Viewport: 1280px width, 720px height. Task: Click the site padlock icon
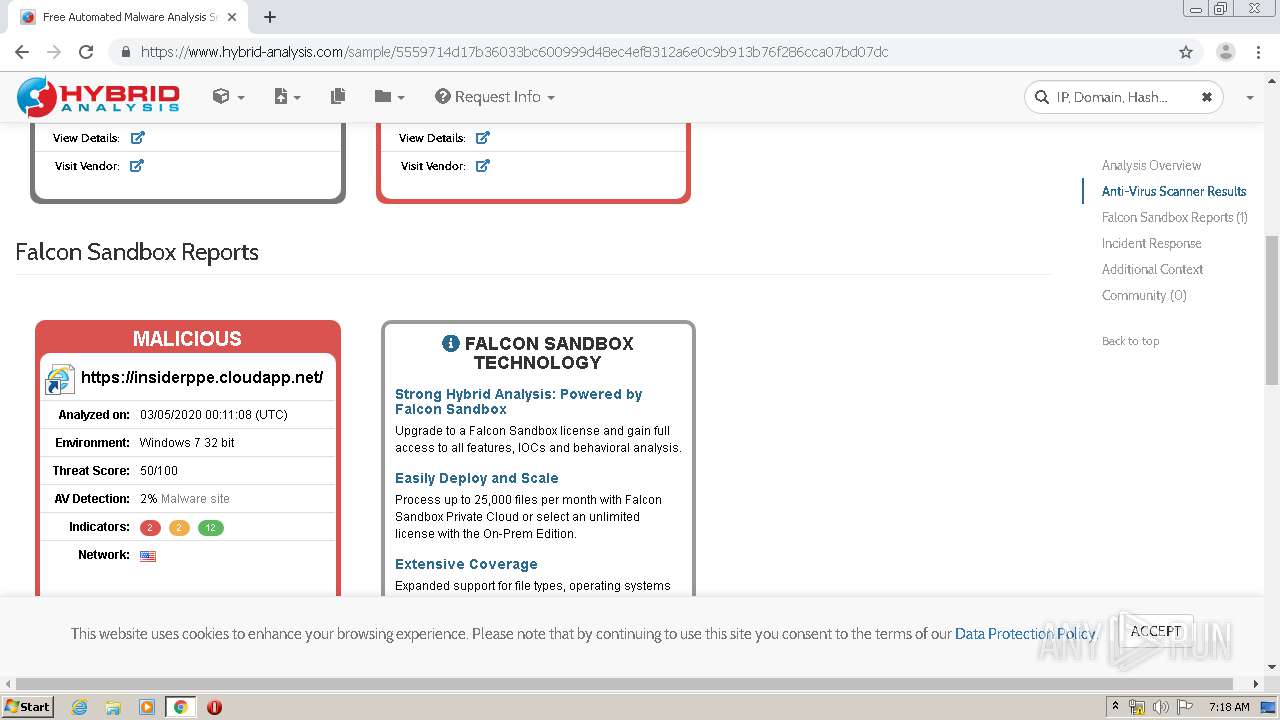pos(126,52)
